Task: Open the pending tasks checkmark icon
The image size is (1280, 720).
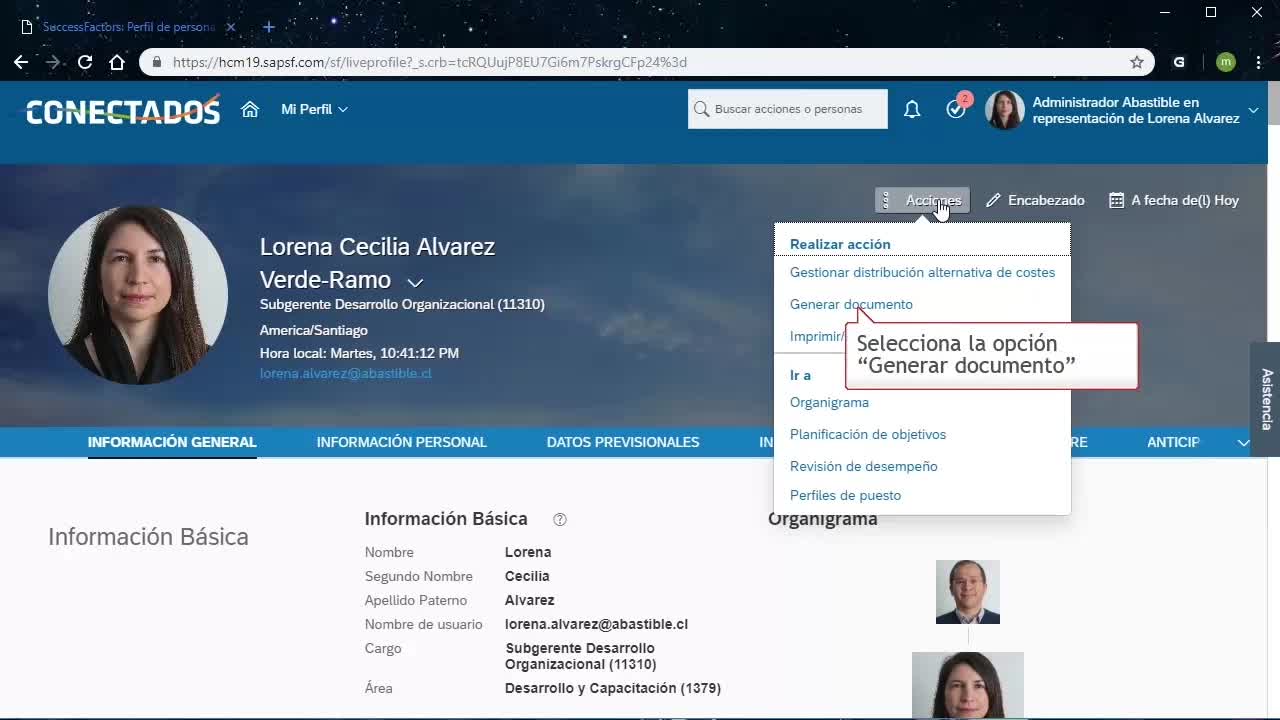Action: [956, 109]
